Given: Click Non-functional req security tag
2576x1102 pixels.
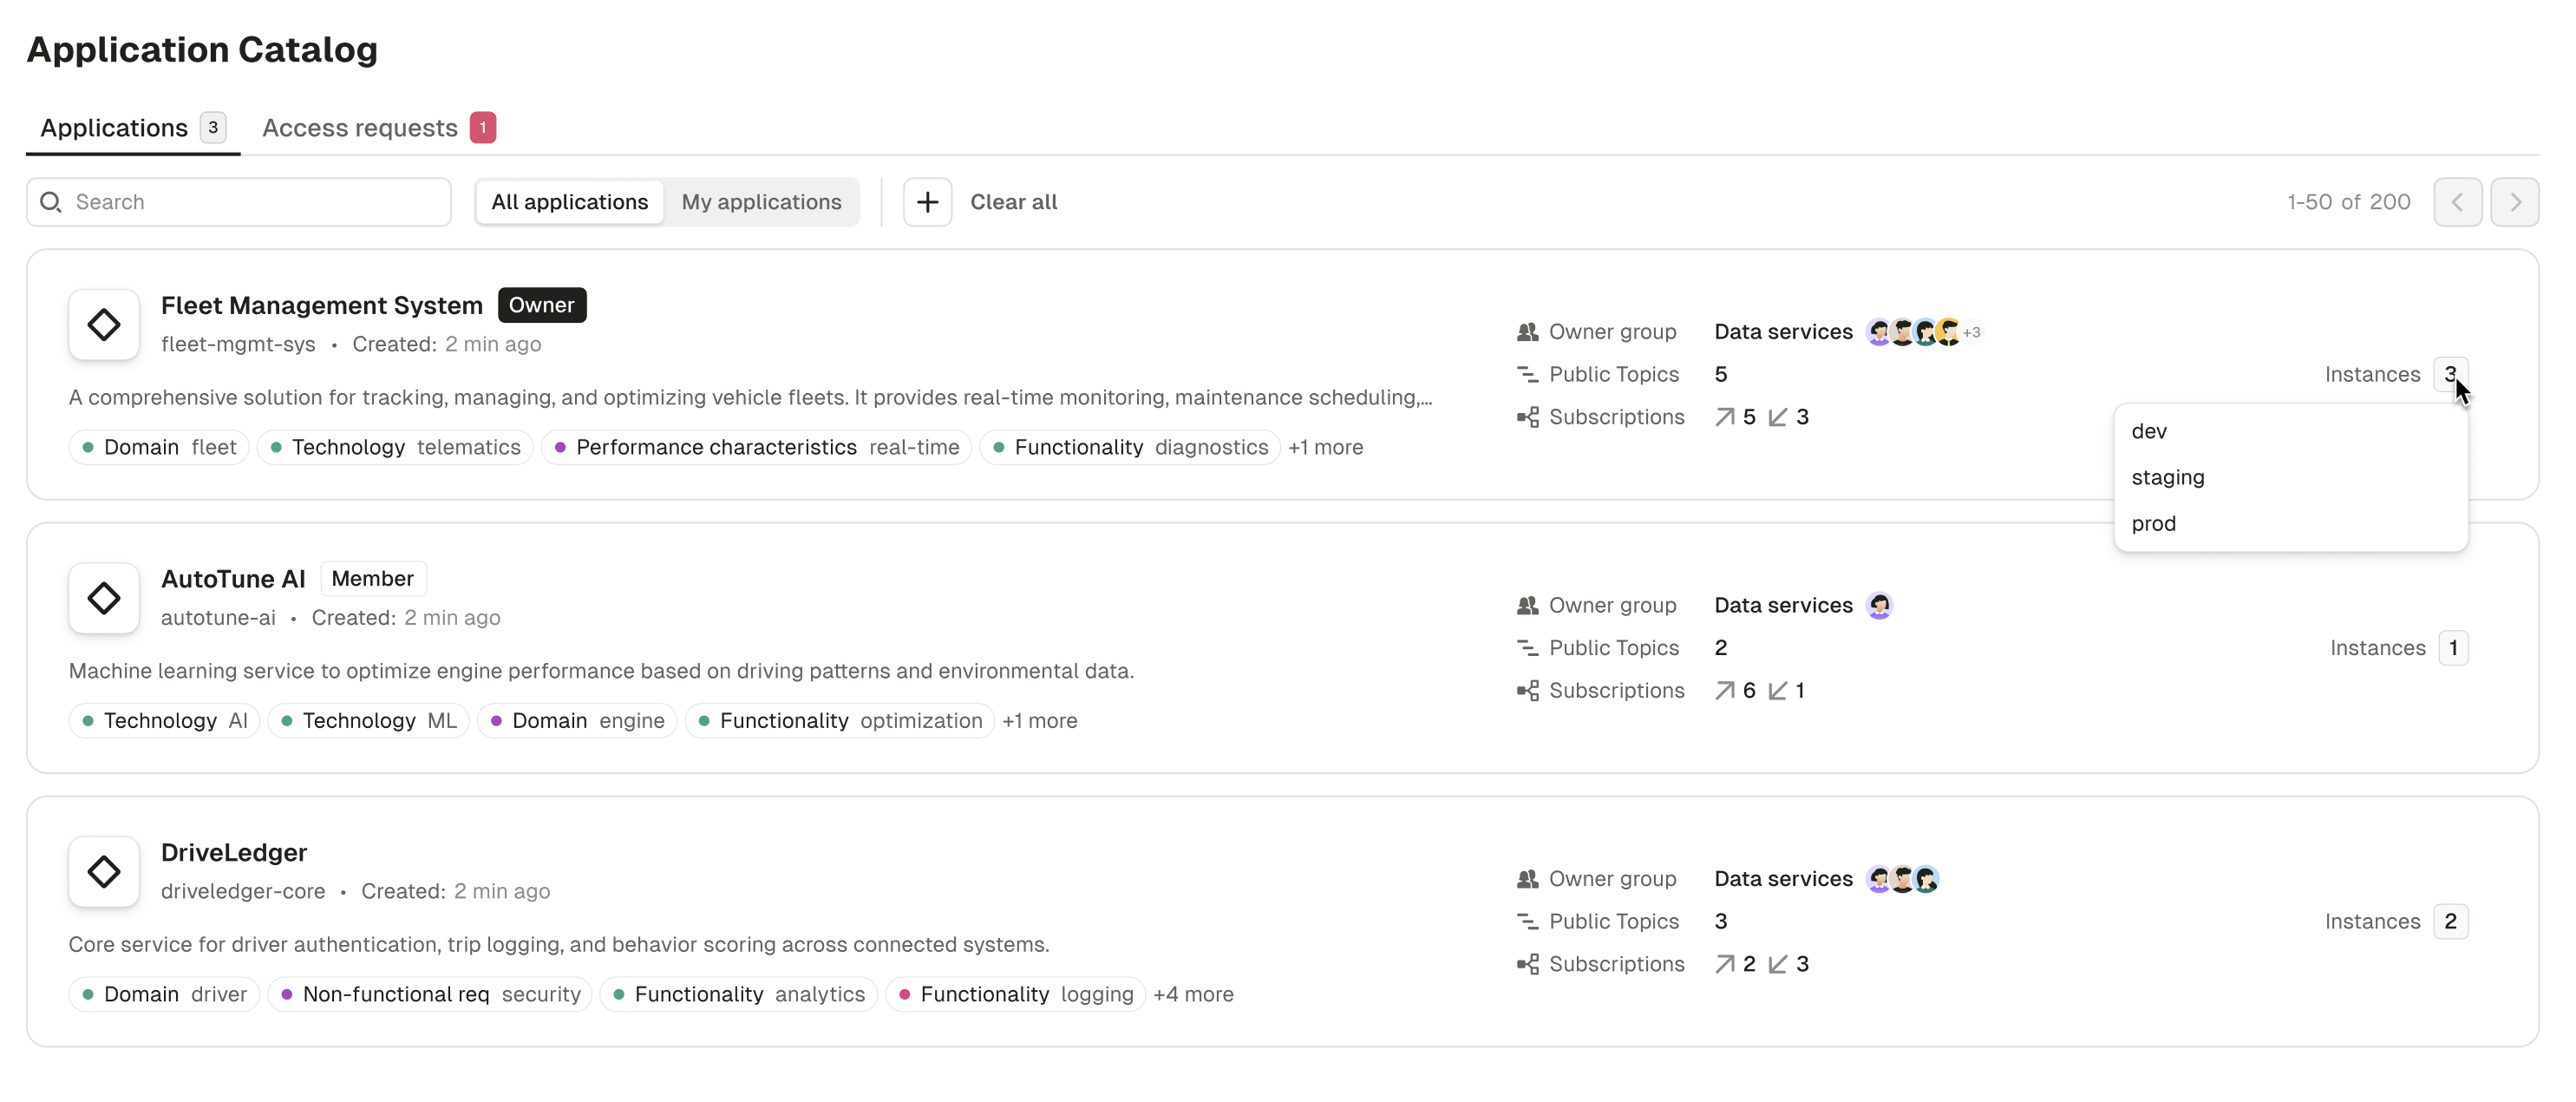Looking at the screenshot, I should (430, 994).
